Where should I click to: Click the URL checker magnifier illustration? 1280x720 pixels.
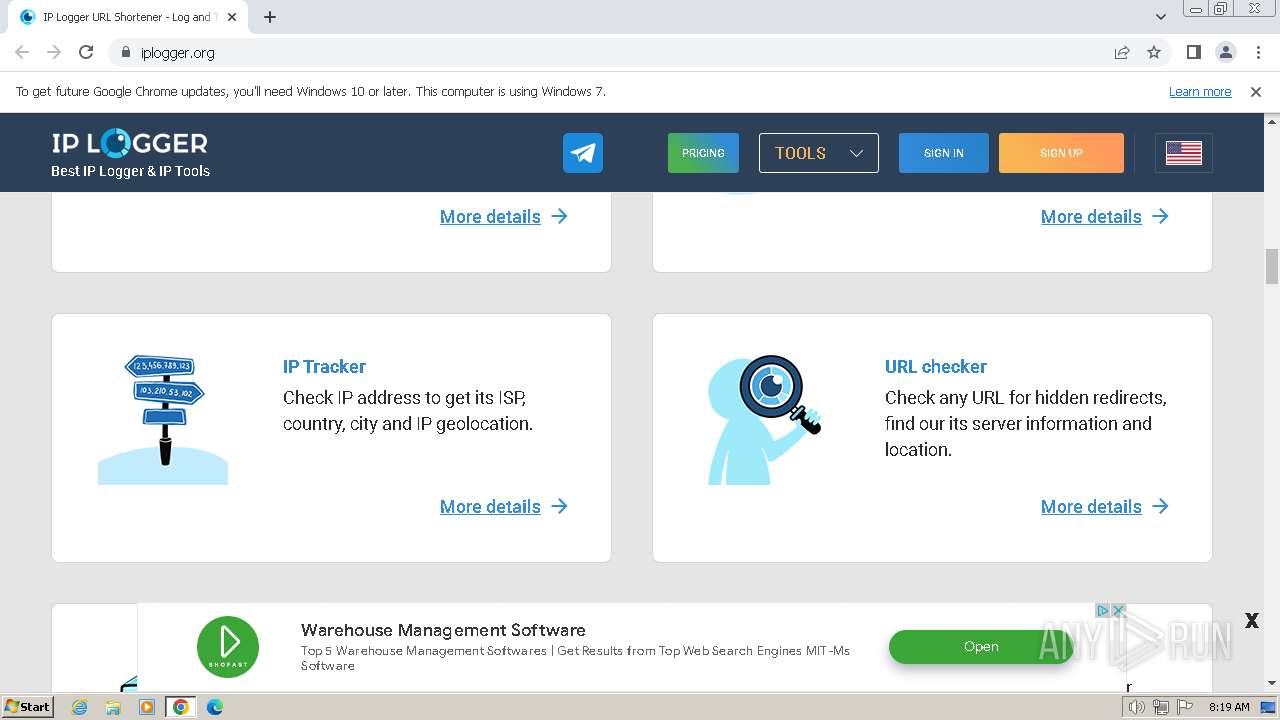click(x=765, y=419)
